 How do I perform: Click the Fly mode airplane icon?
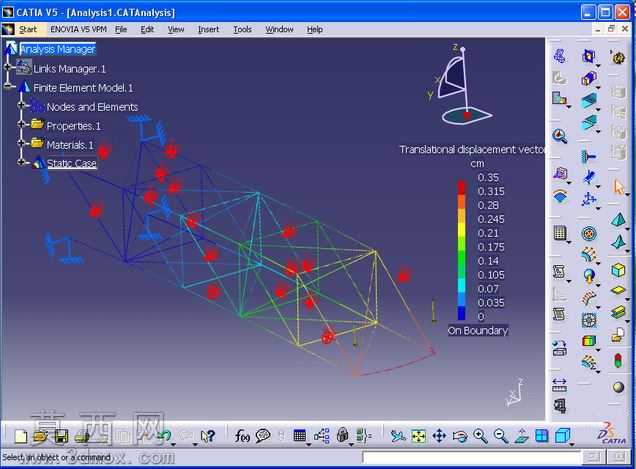coord(398,436)
